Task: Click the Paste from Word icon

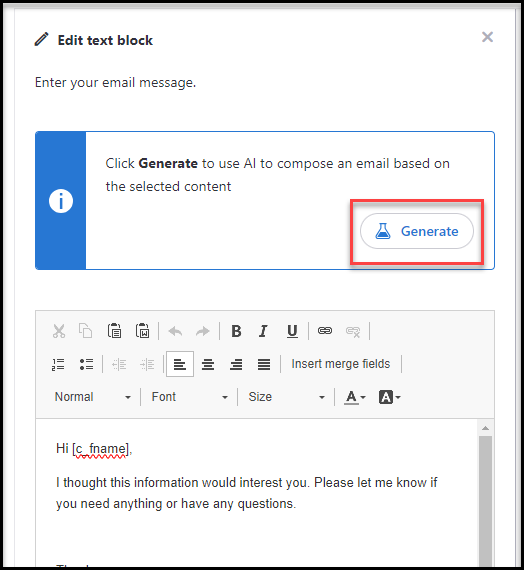Action: coord(142,331)
